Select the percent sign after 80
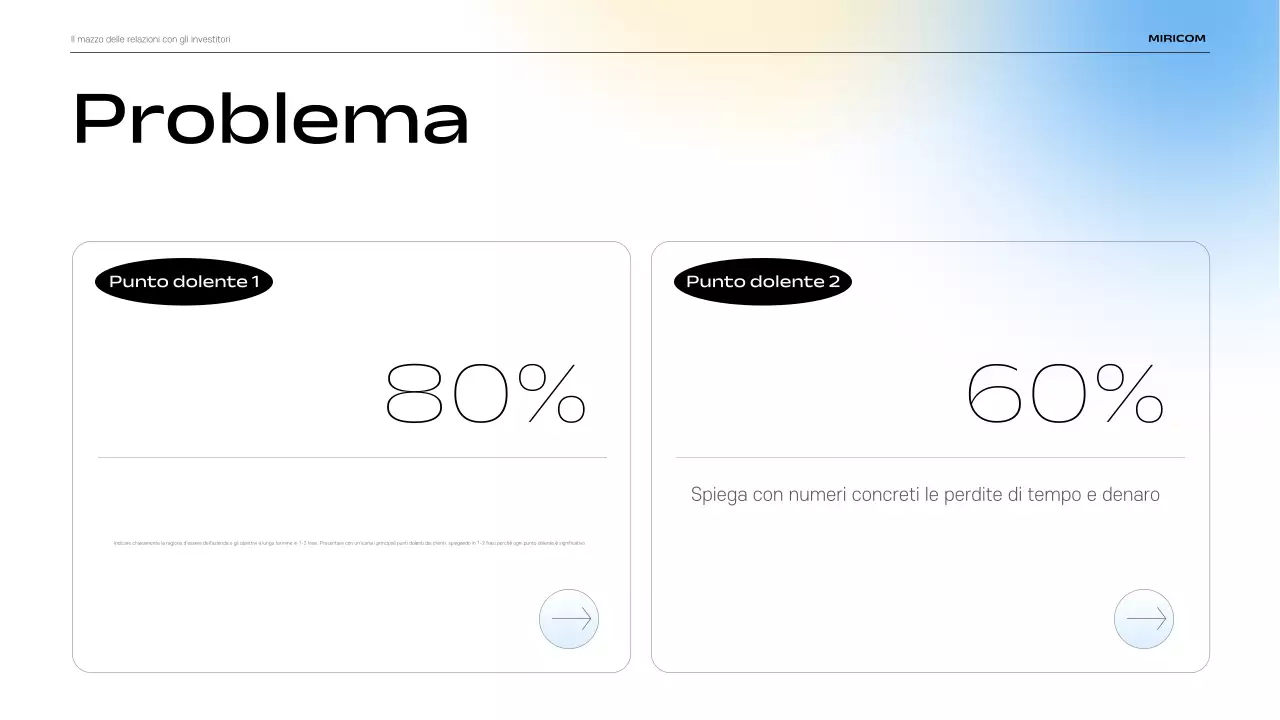This screenshot has width=1280, height=720. pyautogui.click(x=553, y=394)
